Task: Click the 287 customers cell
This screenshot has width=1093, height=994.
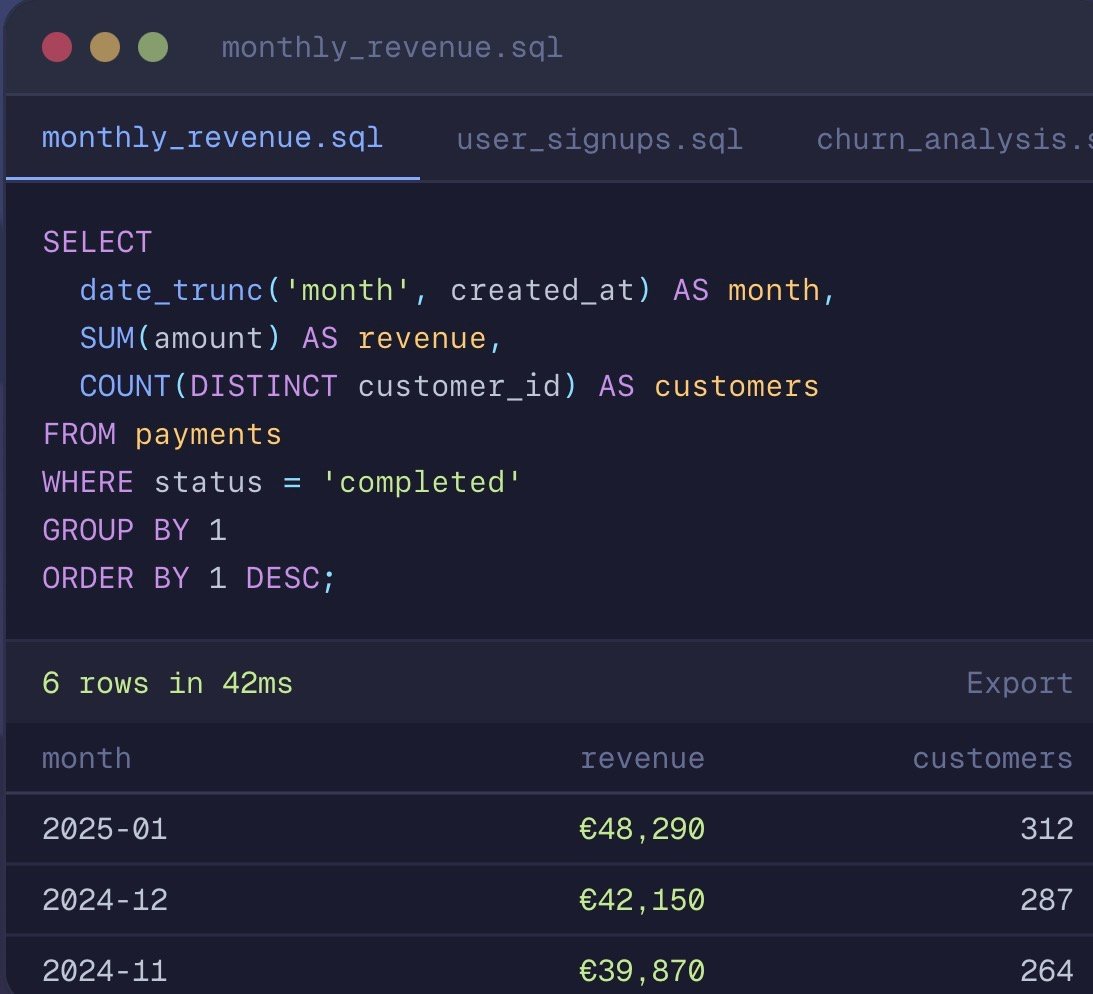Action: point(1046,900)
